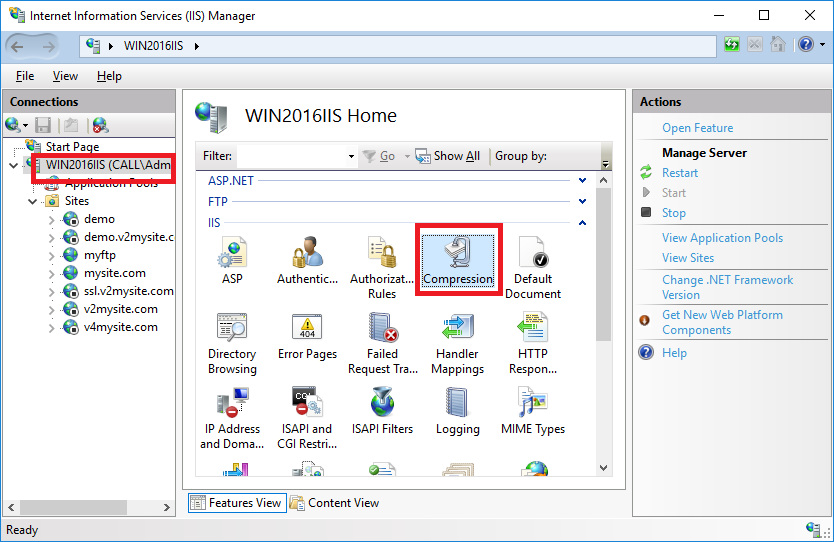Viewport: 834px width, 542px height.
Task: Expand the demo site tree node
Action: pos(52,219)
